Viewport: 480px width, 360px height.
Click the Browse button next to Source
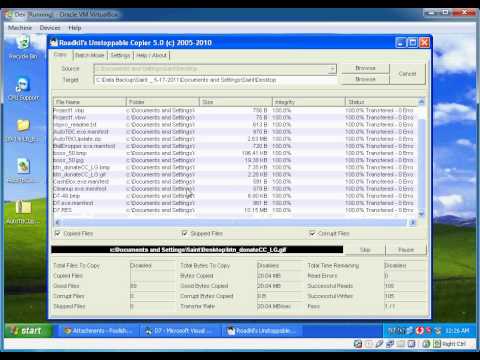[365, 68]
